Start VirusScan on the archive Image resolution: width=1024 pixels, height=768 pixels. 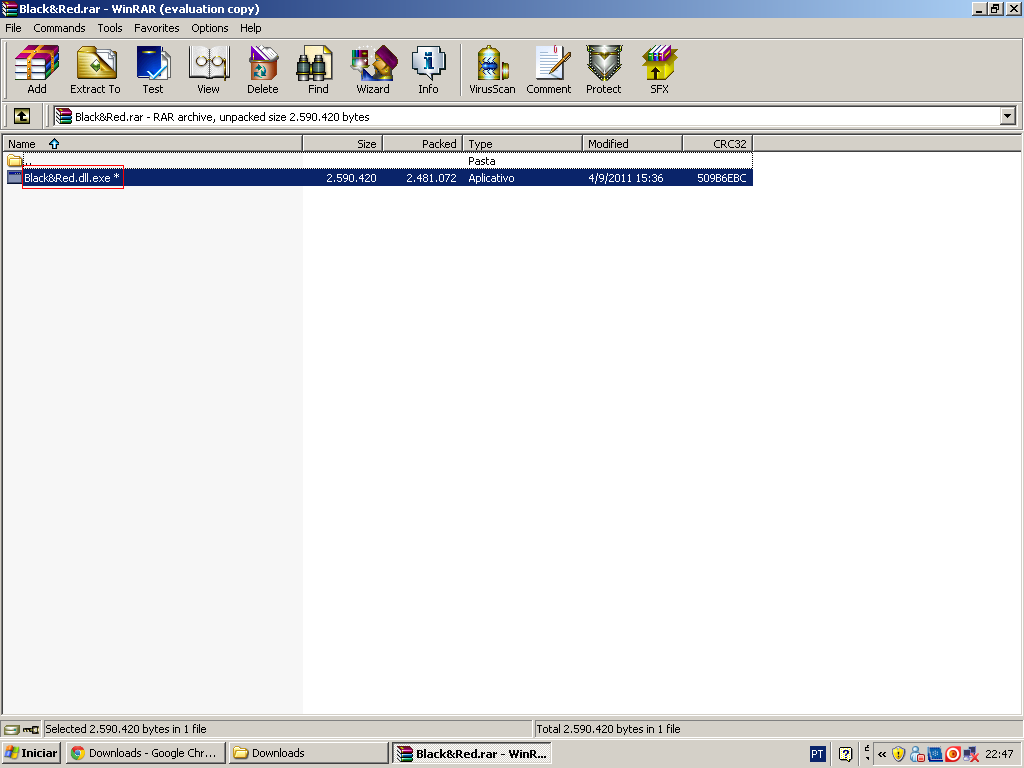(x=492, y=69)
